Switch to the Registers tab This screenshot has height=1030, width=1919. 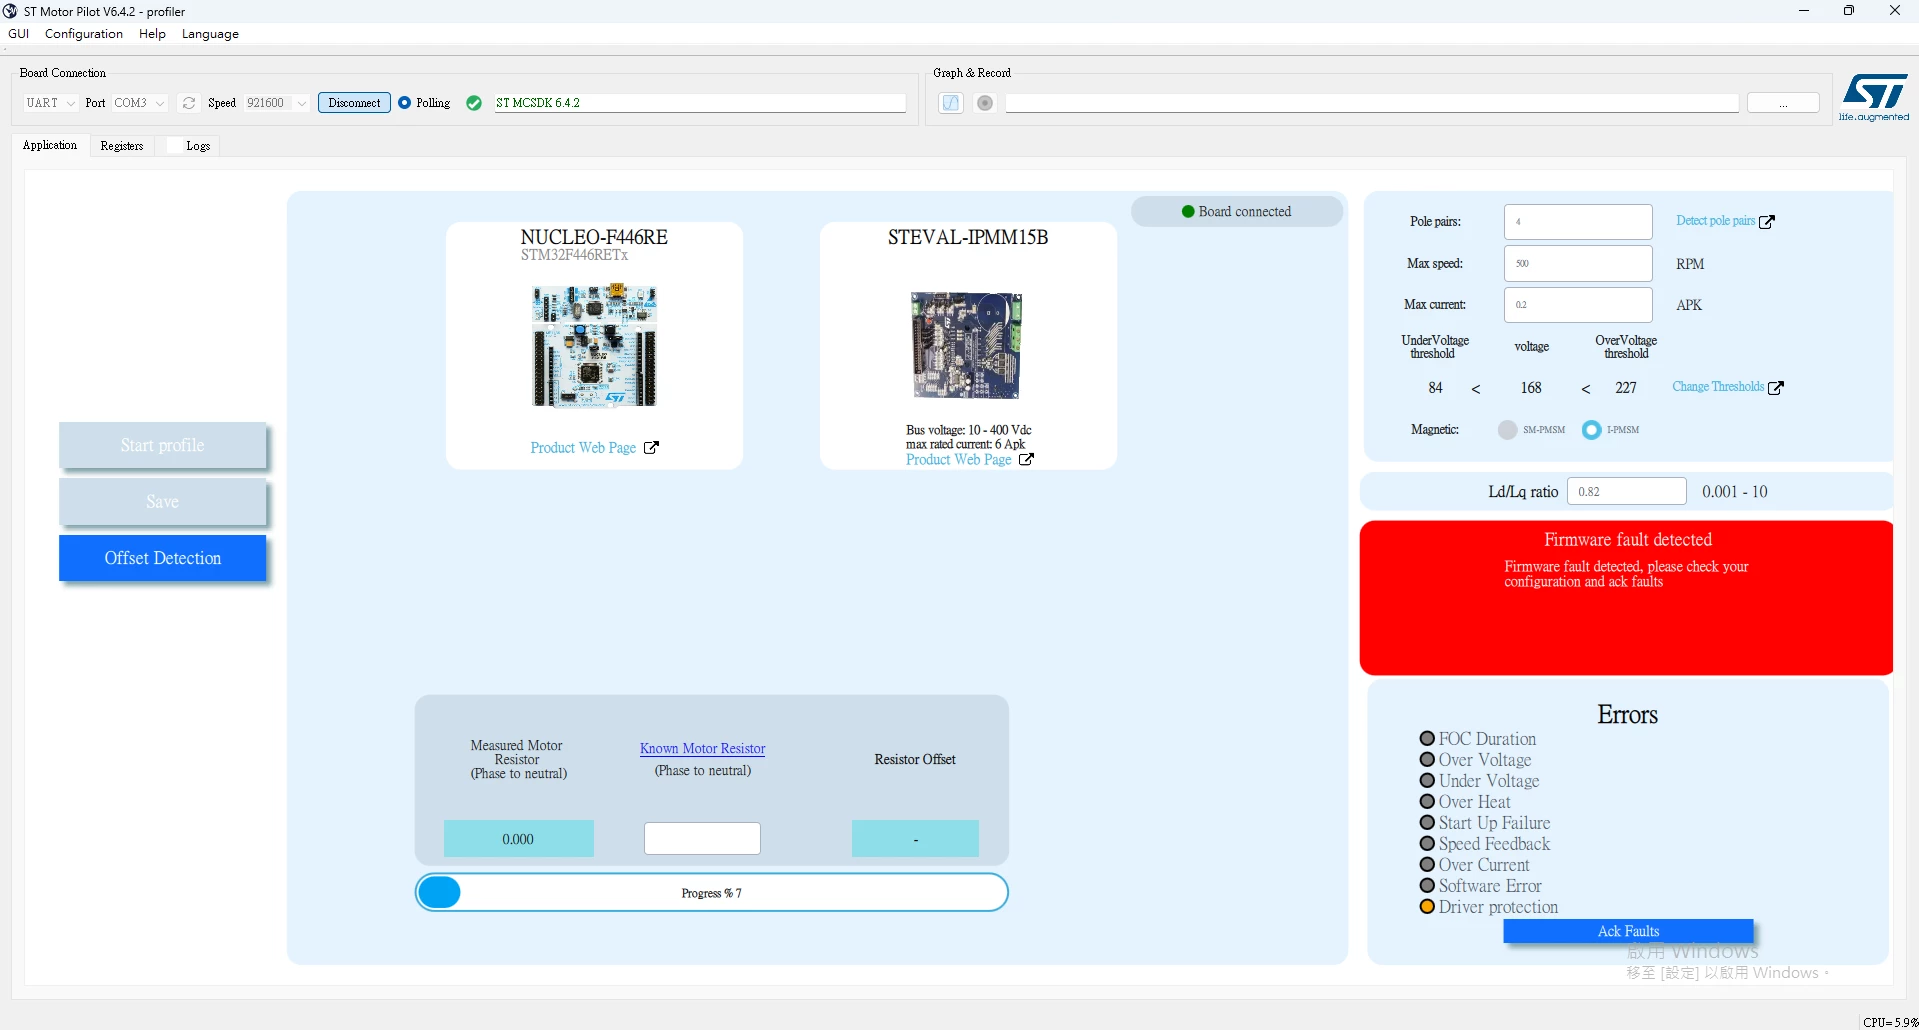tap(122, 146)
